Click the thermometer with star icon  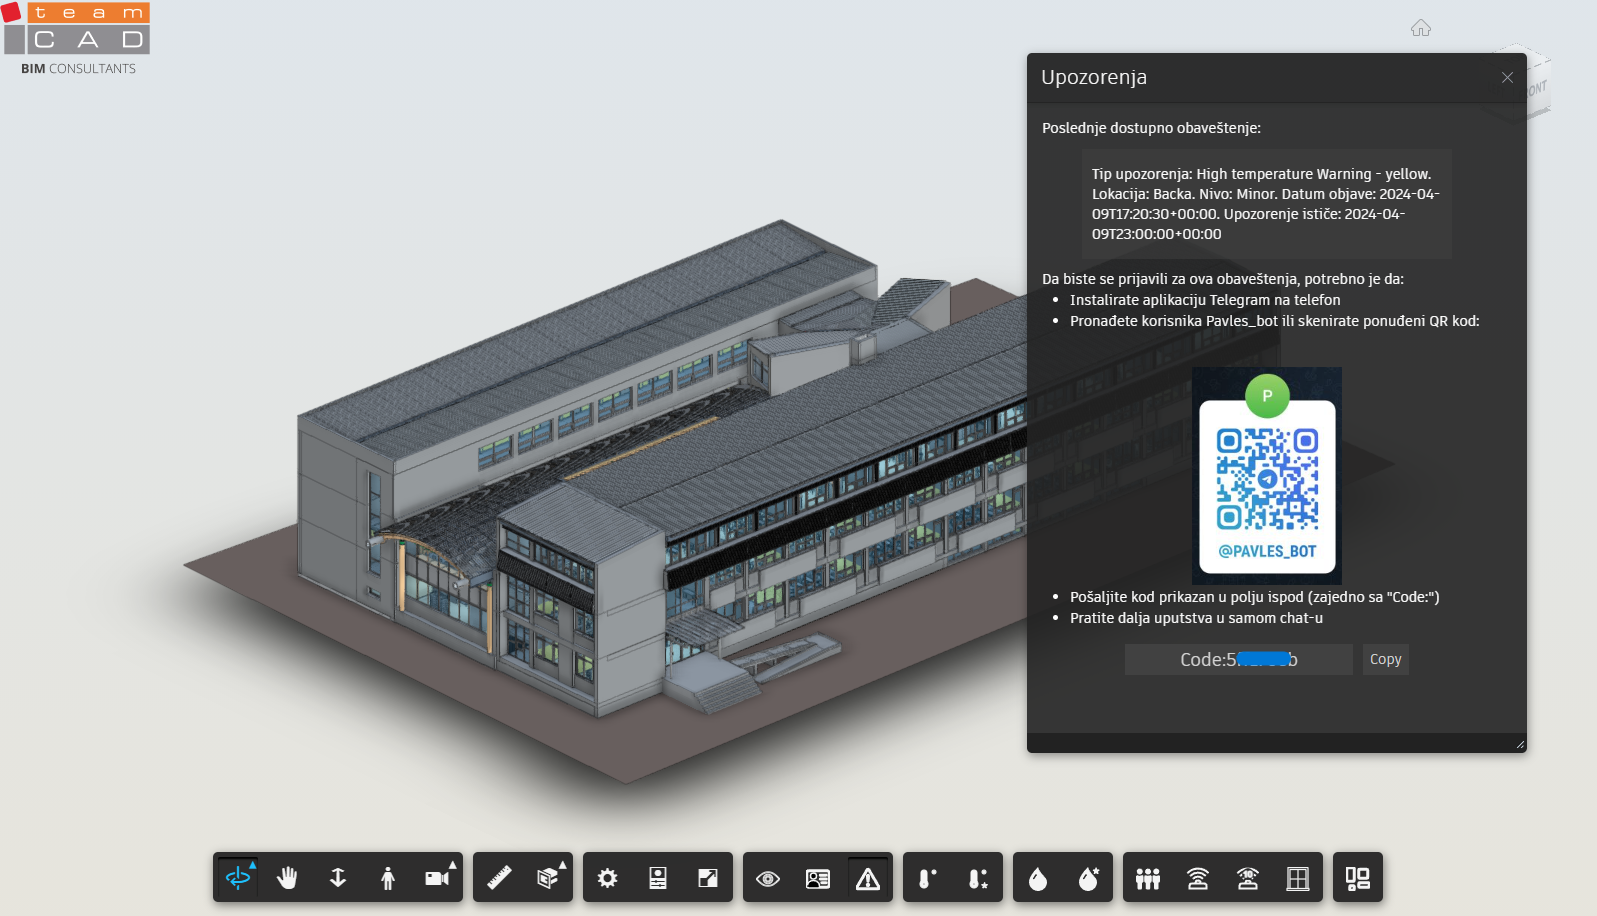[x=978, y=878]
